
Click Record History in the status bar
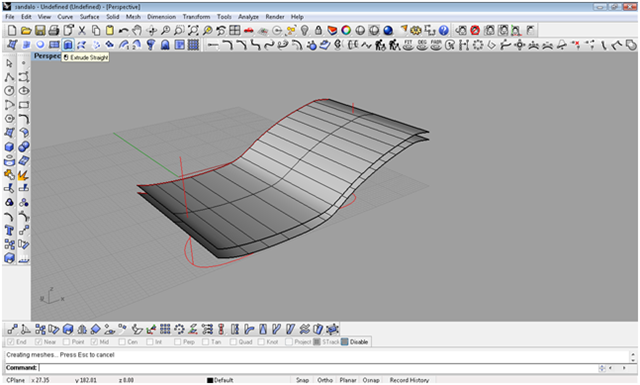pyautogui.click(x=409, y=380)
